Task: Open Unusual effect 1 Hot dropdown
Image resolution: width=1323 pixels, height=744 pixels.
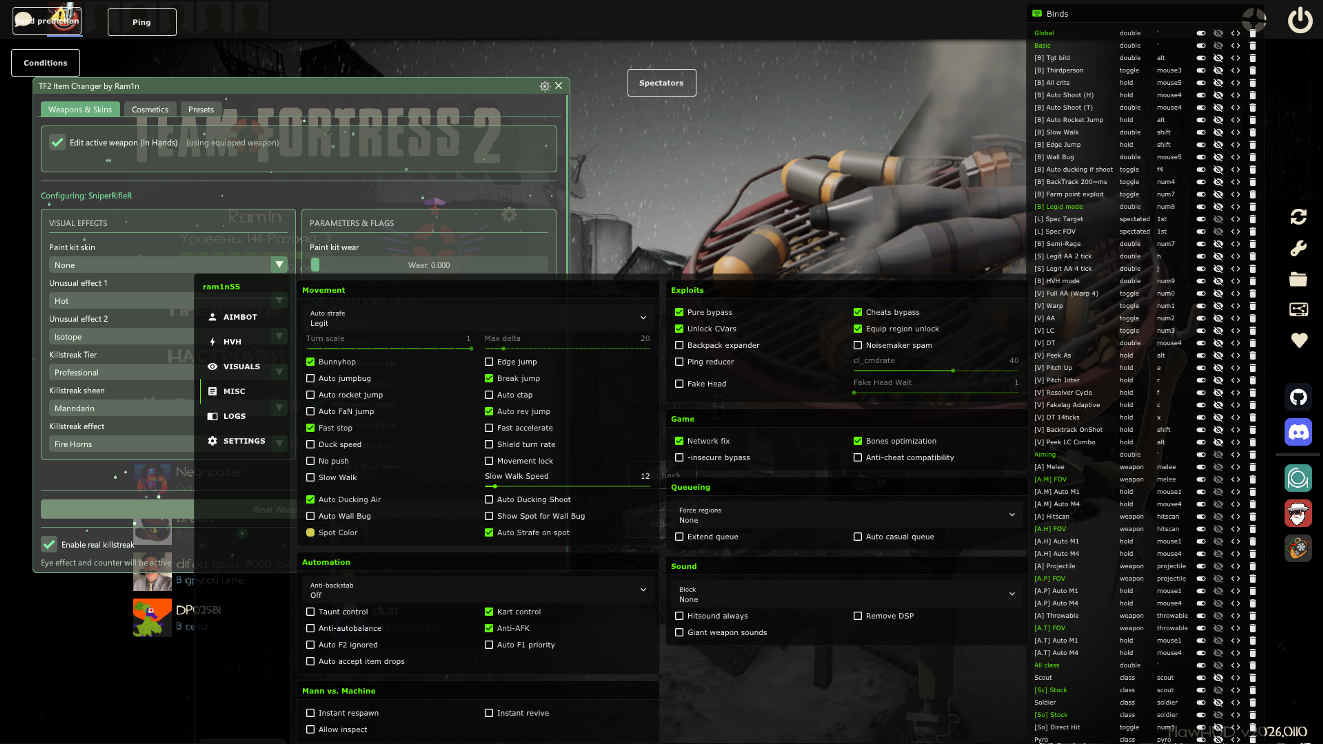Action: point(169,301)
